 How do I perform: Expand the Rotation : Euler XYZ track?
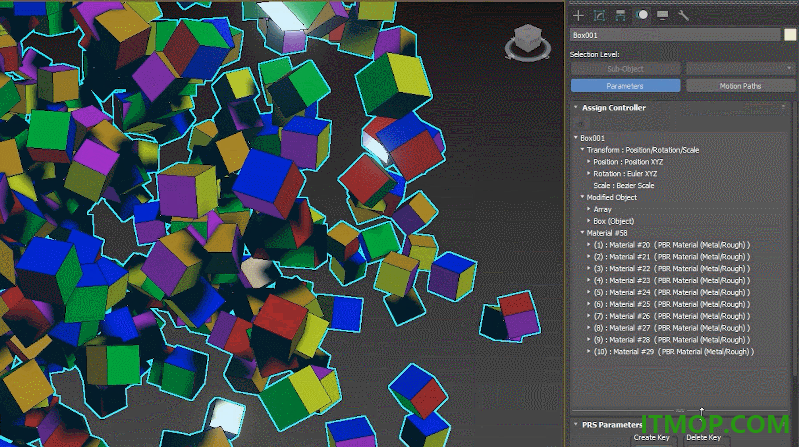pyautogui.click(x=589, y=173)
